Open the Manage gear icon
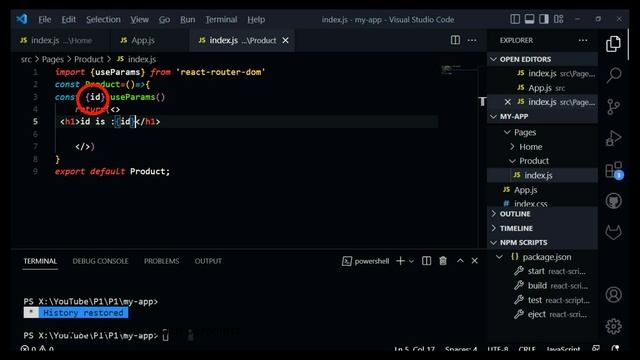 click(613, 326)
